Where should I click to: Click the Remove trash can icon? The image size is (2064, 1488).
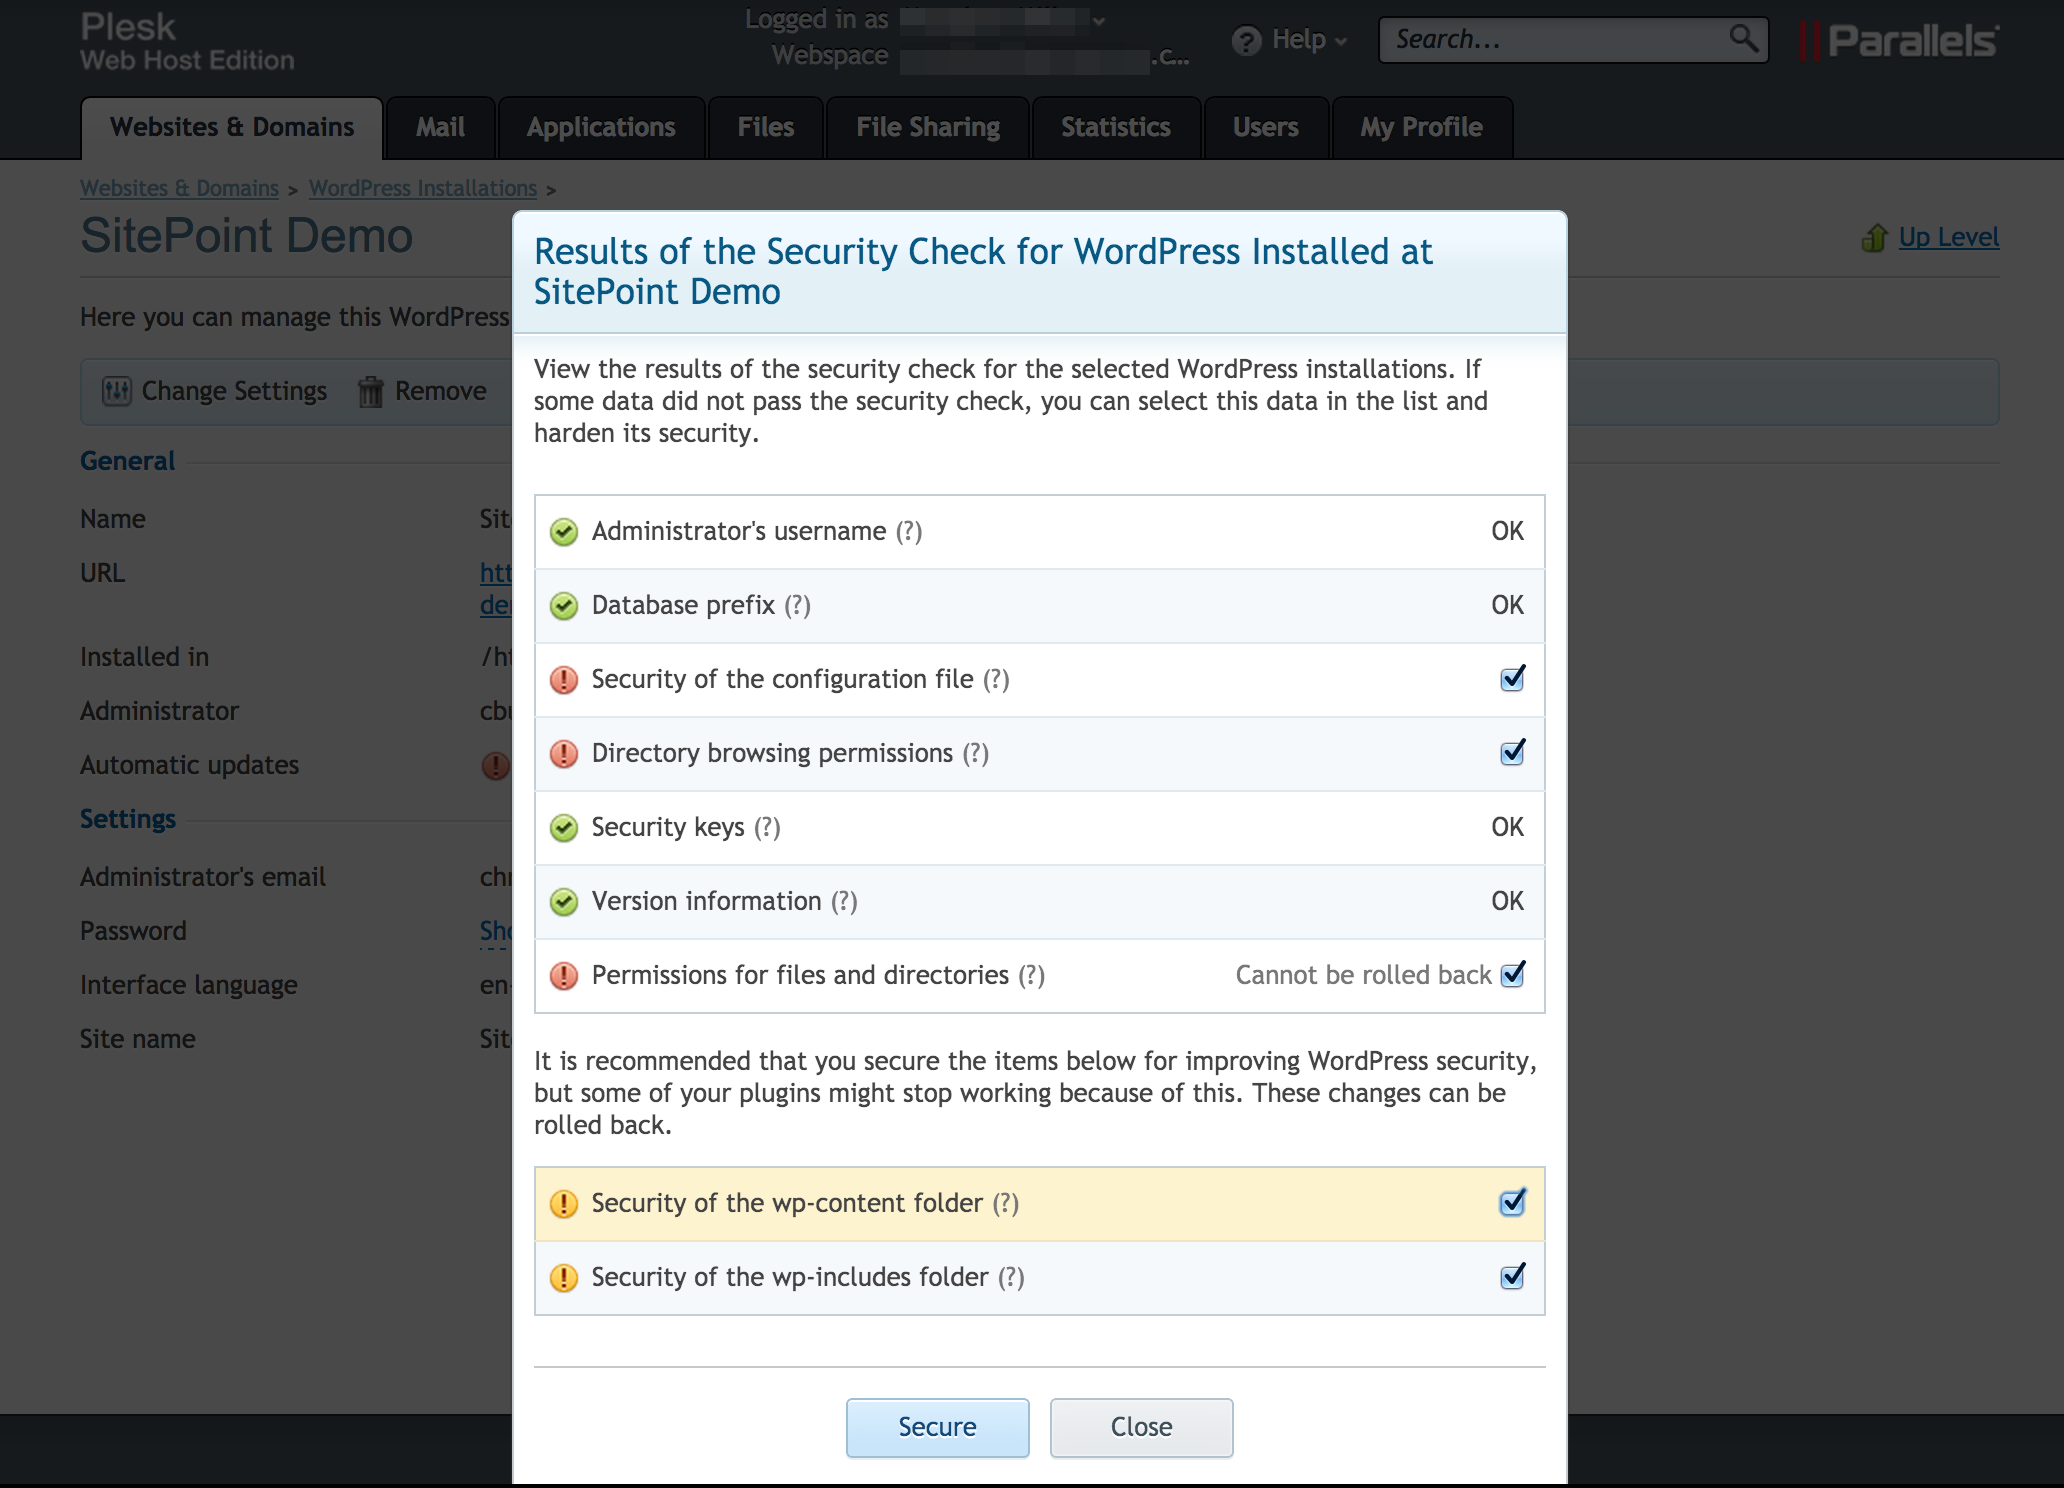click(x=371, y=391)
